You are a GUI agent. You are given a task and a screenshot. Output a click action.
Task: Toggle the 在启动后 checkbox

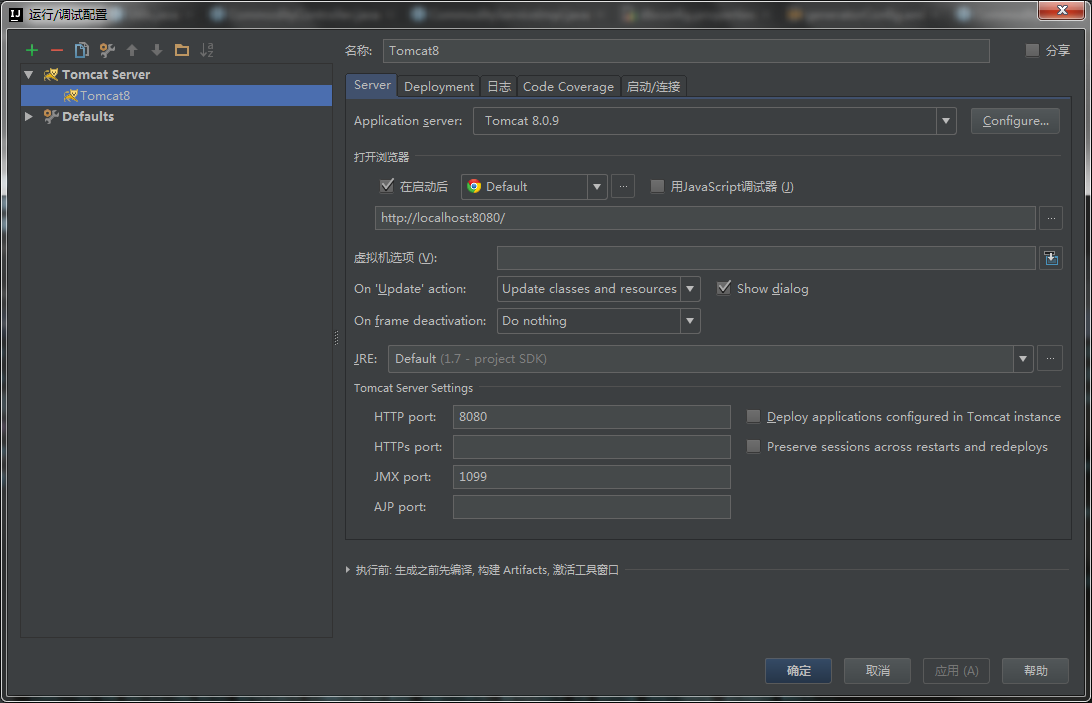tap(387, 186)
